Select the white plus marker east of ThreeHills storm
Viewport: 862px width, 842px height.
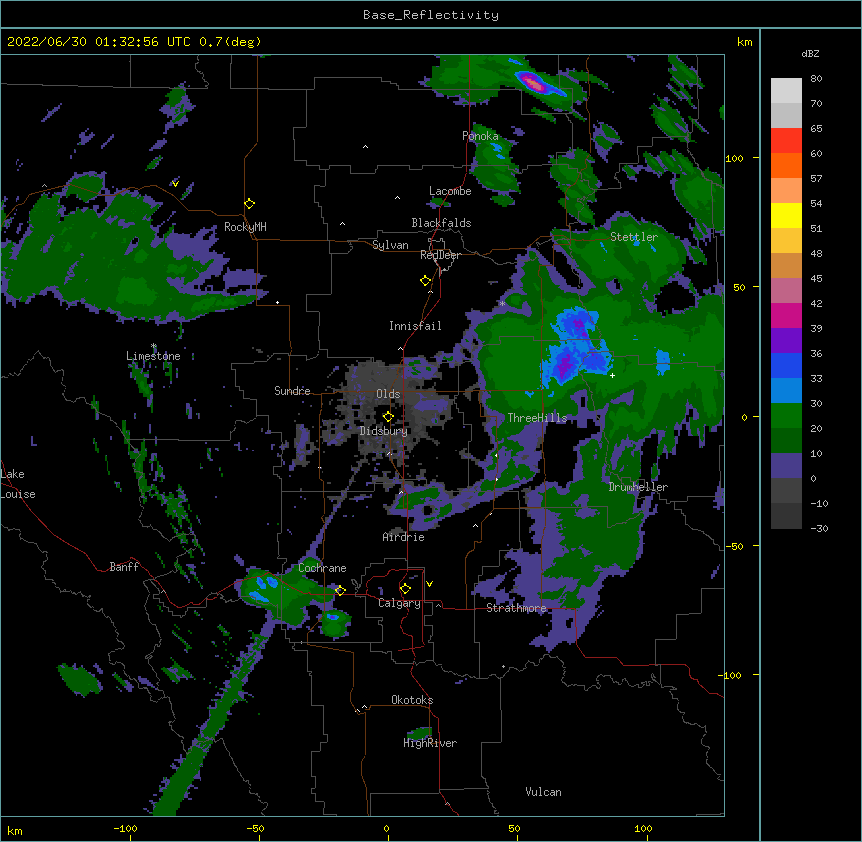pos(612,375)
